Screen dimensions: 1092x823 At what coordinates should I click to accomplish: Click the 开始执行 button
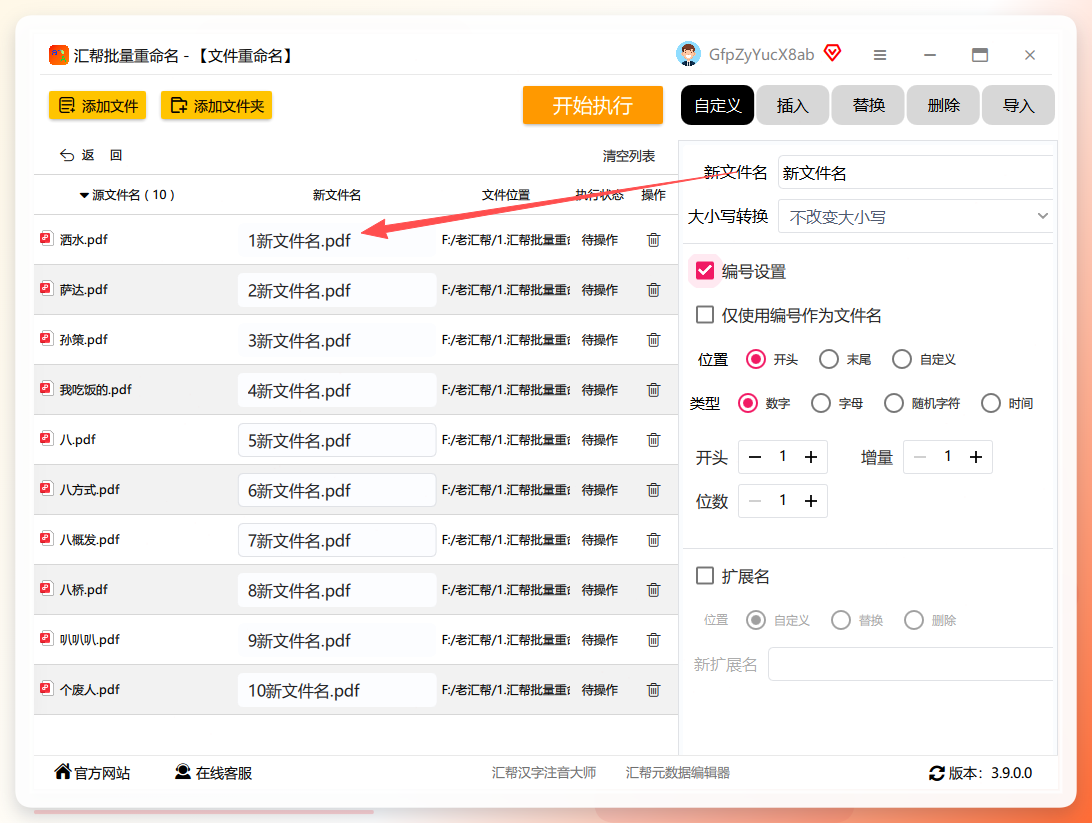[x=593, y=105]
